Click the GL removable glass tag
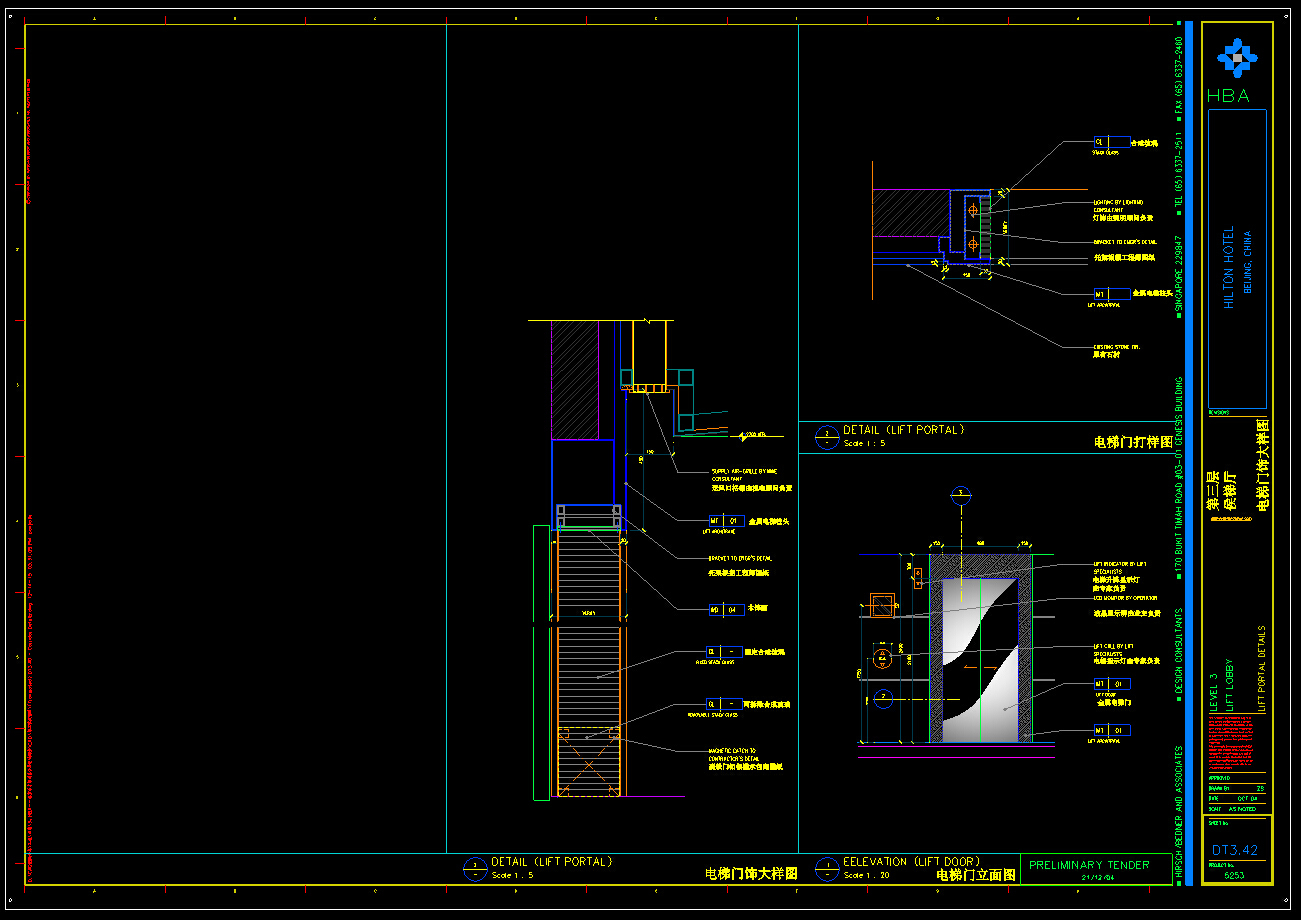 (726, 704)
